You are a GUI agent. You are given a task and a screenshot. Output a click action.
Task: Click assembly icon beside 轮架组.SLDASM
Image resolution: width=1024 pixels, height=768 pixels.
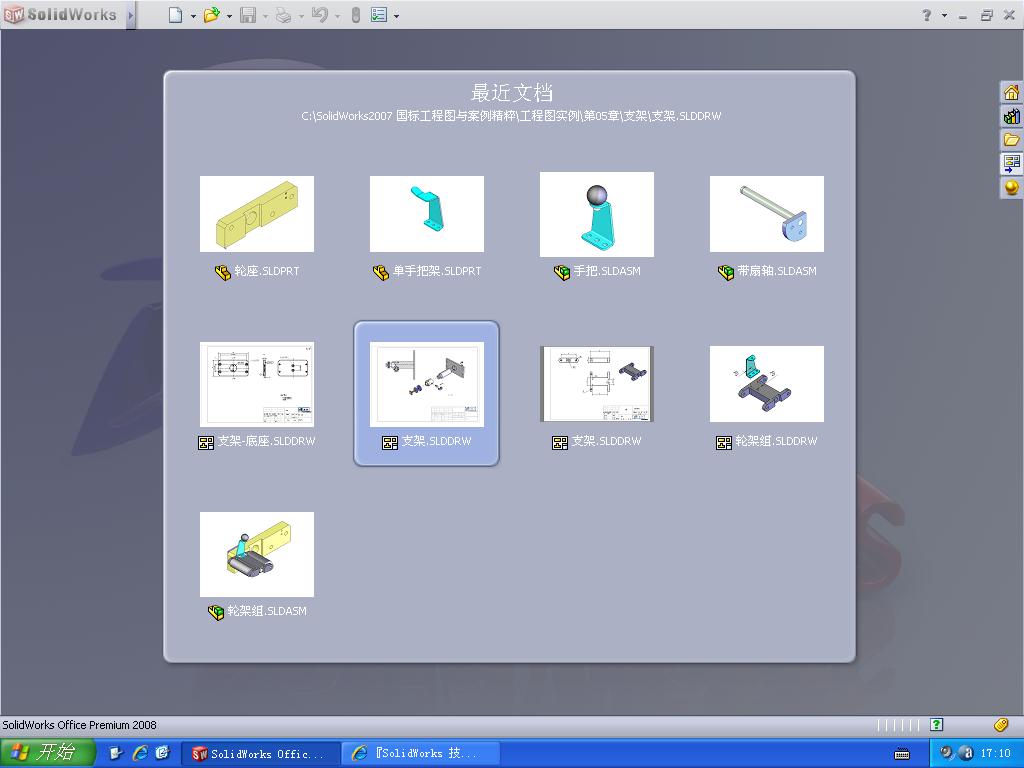[216, 612]
